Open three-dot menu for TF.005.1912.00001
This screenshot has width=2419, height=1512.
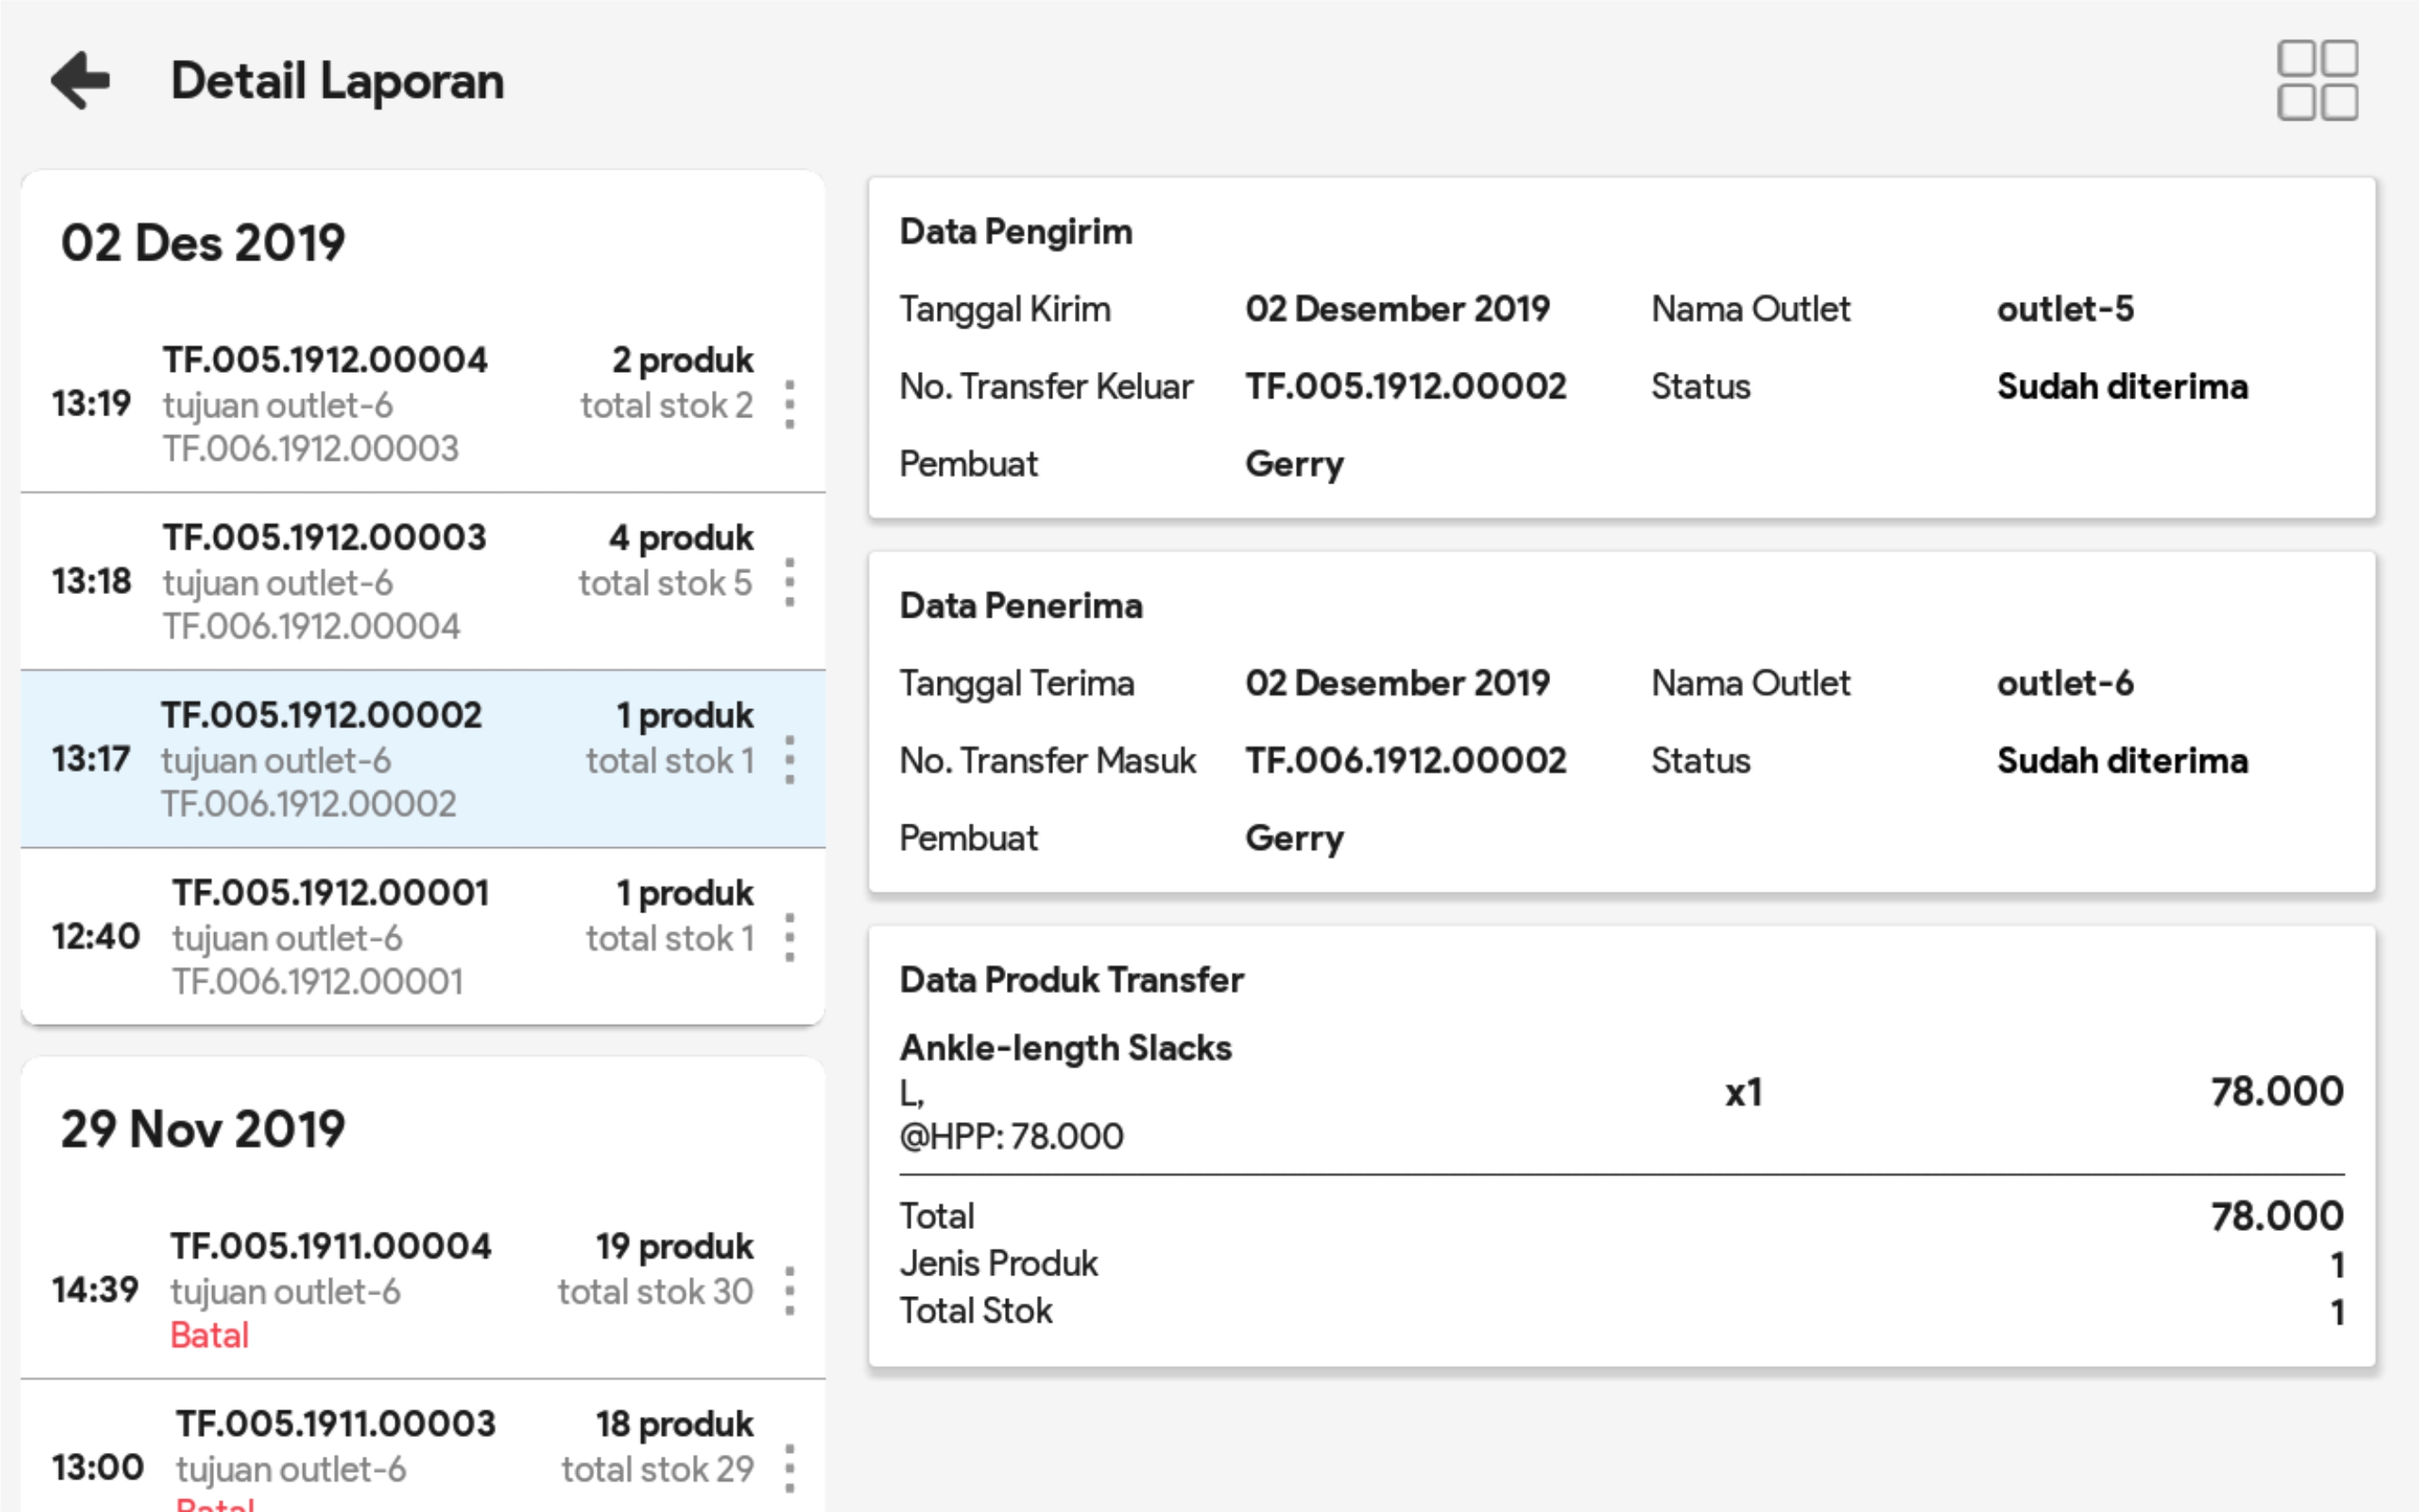click(790, 938)
